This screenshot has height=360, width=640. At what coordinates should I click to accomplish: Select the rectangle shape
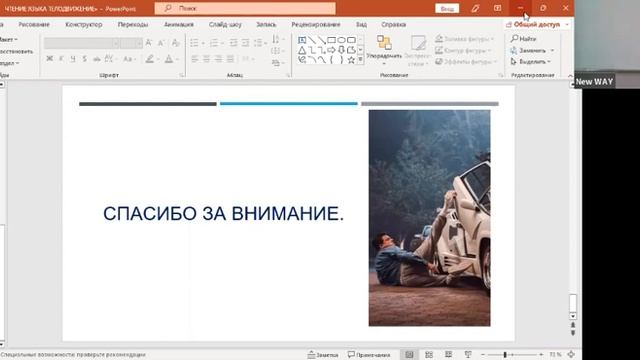point(331,40)
